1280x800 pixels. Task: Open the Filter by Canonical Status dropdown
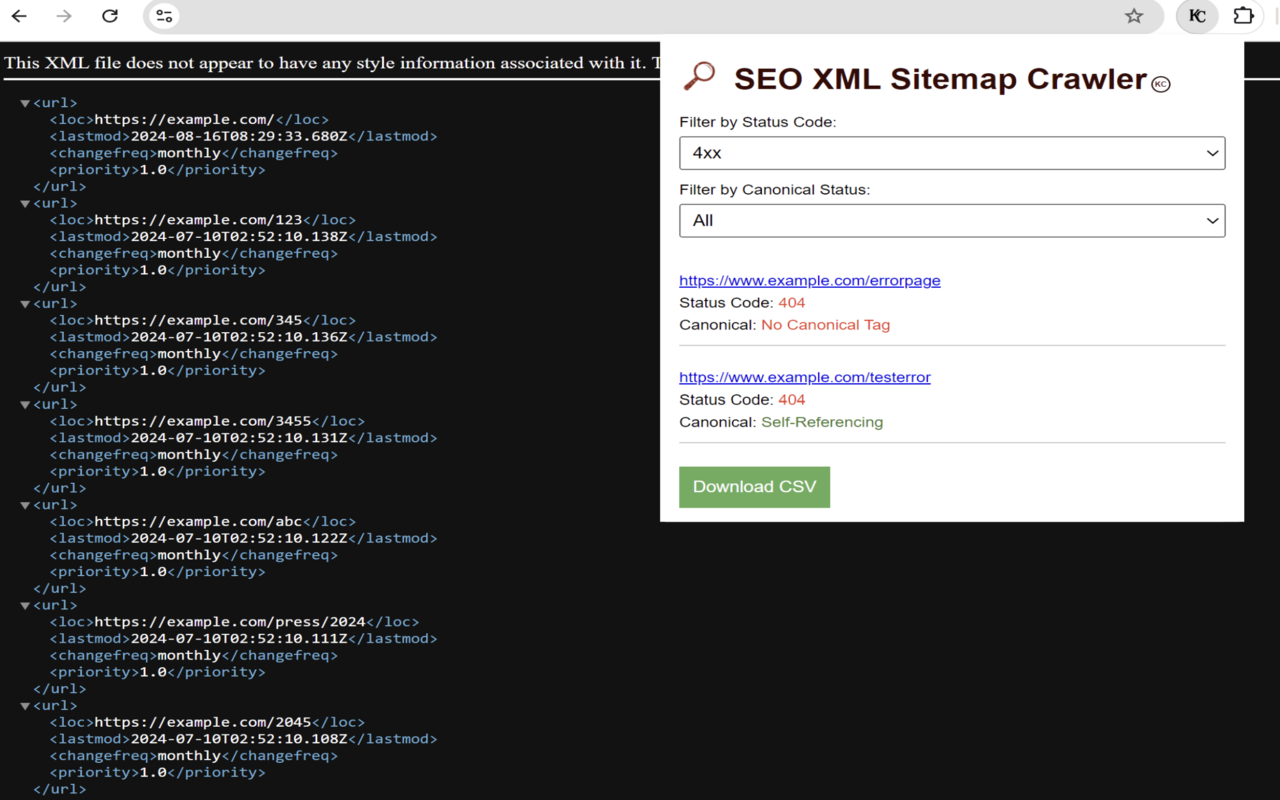pyautogui.click(x=951, y=220)
